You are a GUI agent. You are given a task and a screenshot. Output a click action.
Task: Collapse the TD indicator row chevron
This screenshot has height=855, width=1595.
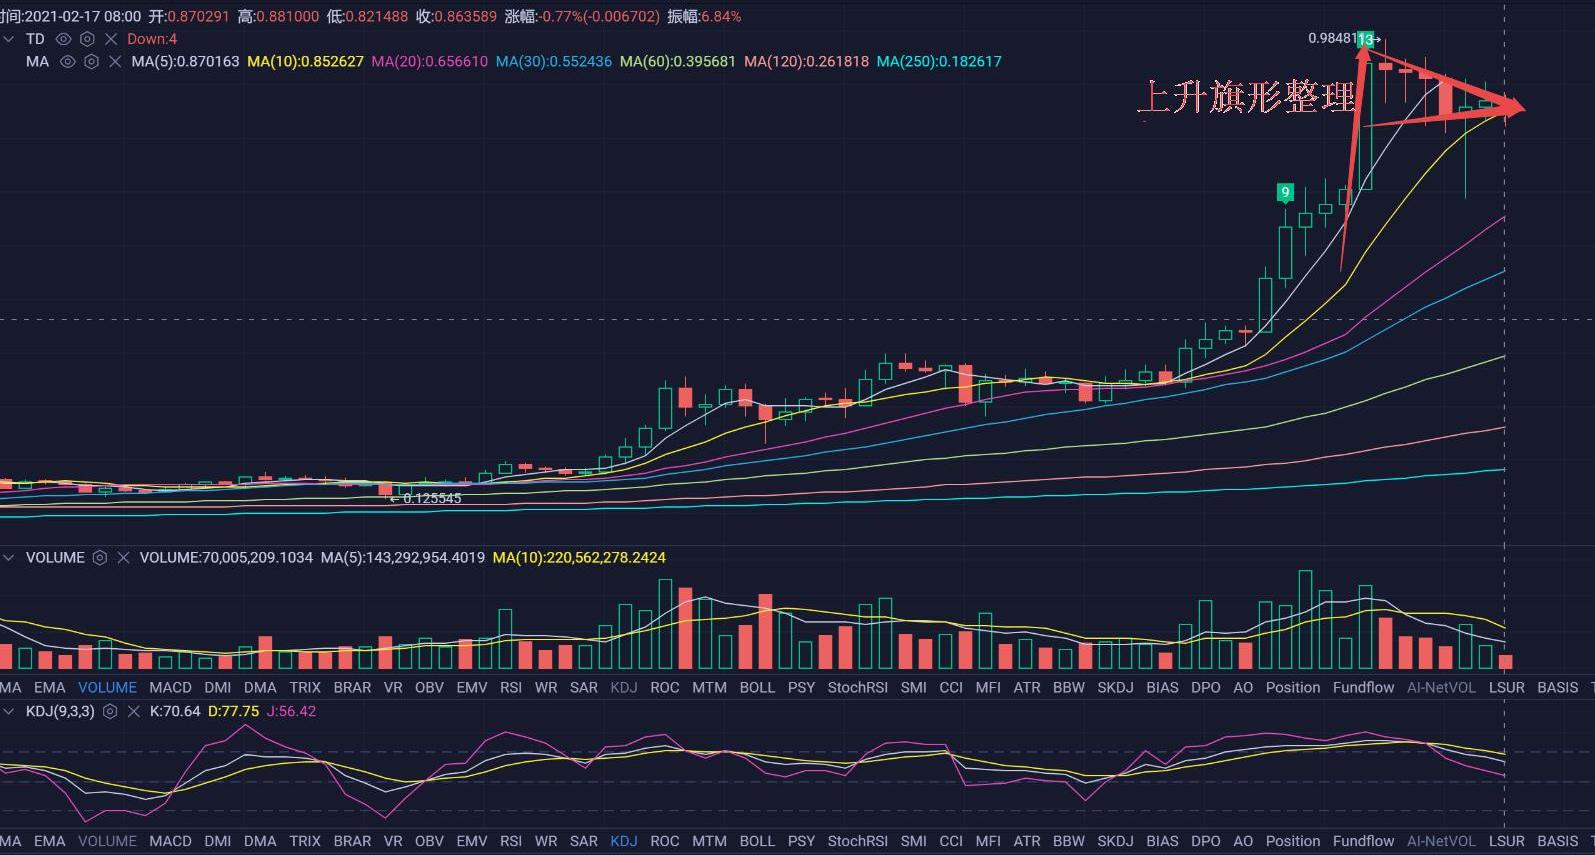[x=9, y=39]
